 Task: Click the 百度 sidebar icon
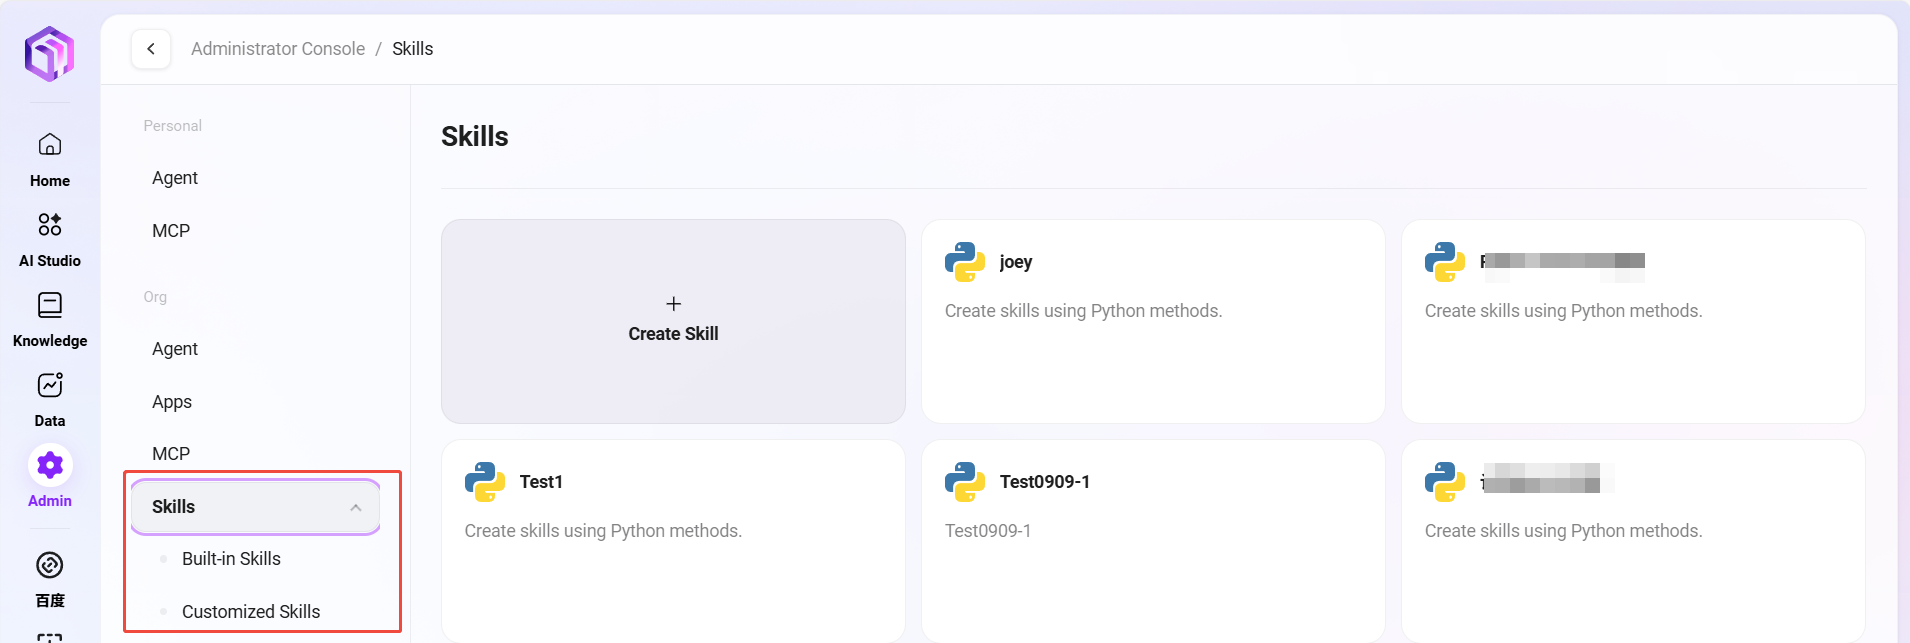click(49, 566)
